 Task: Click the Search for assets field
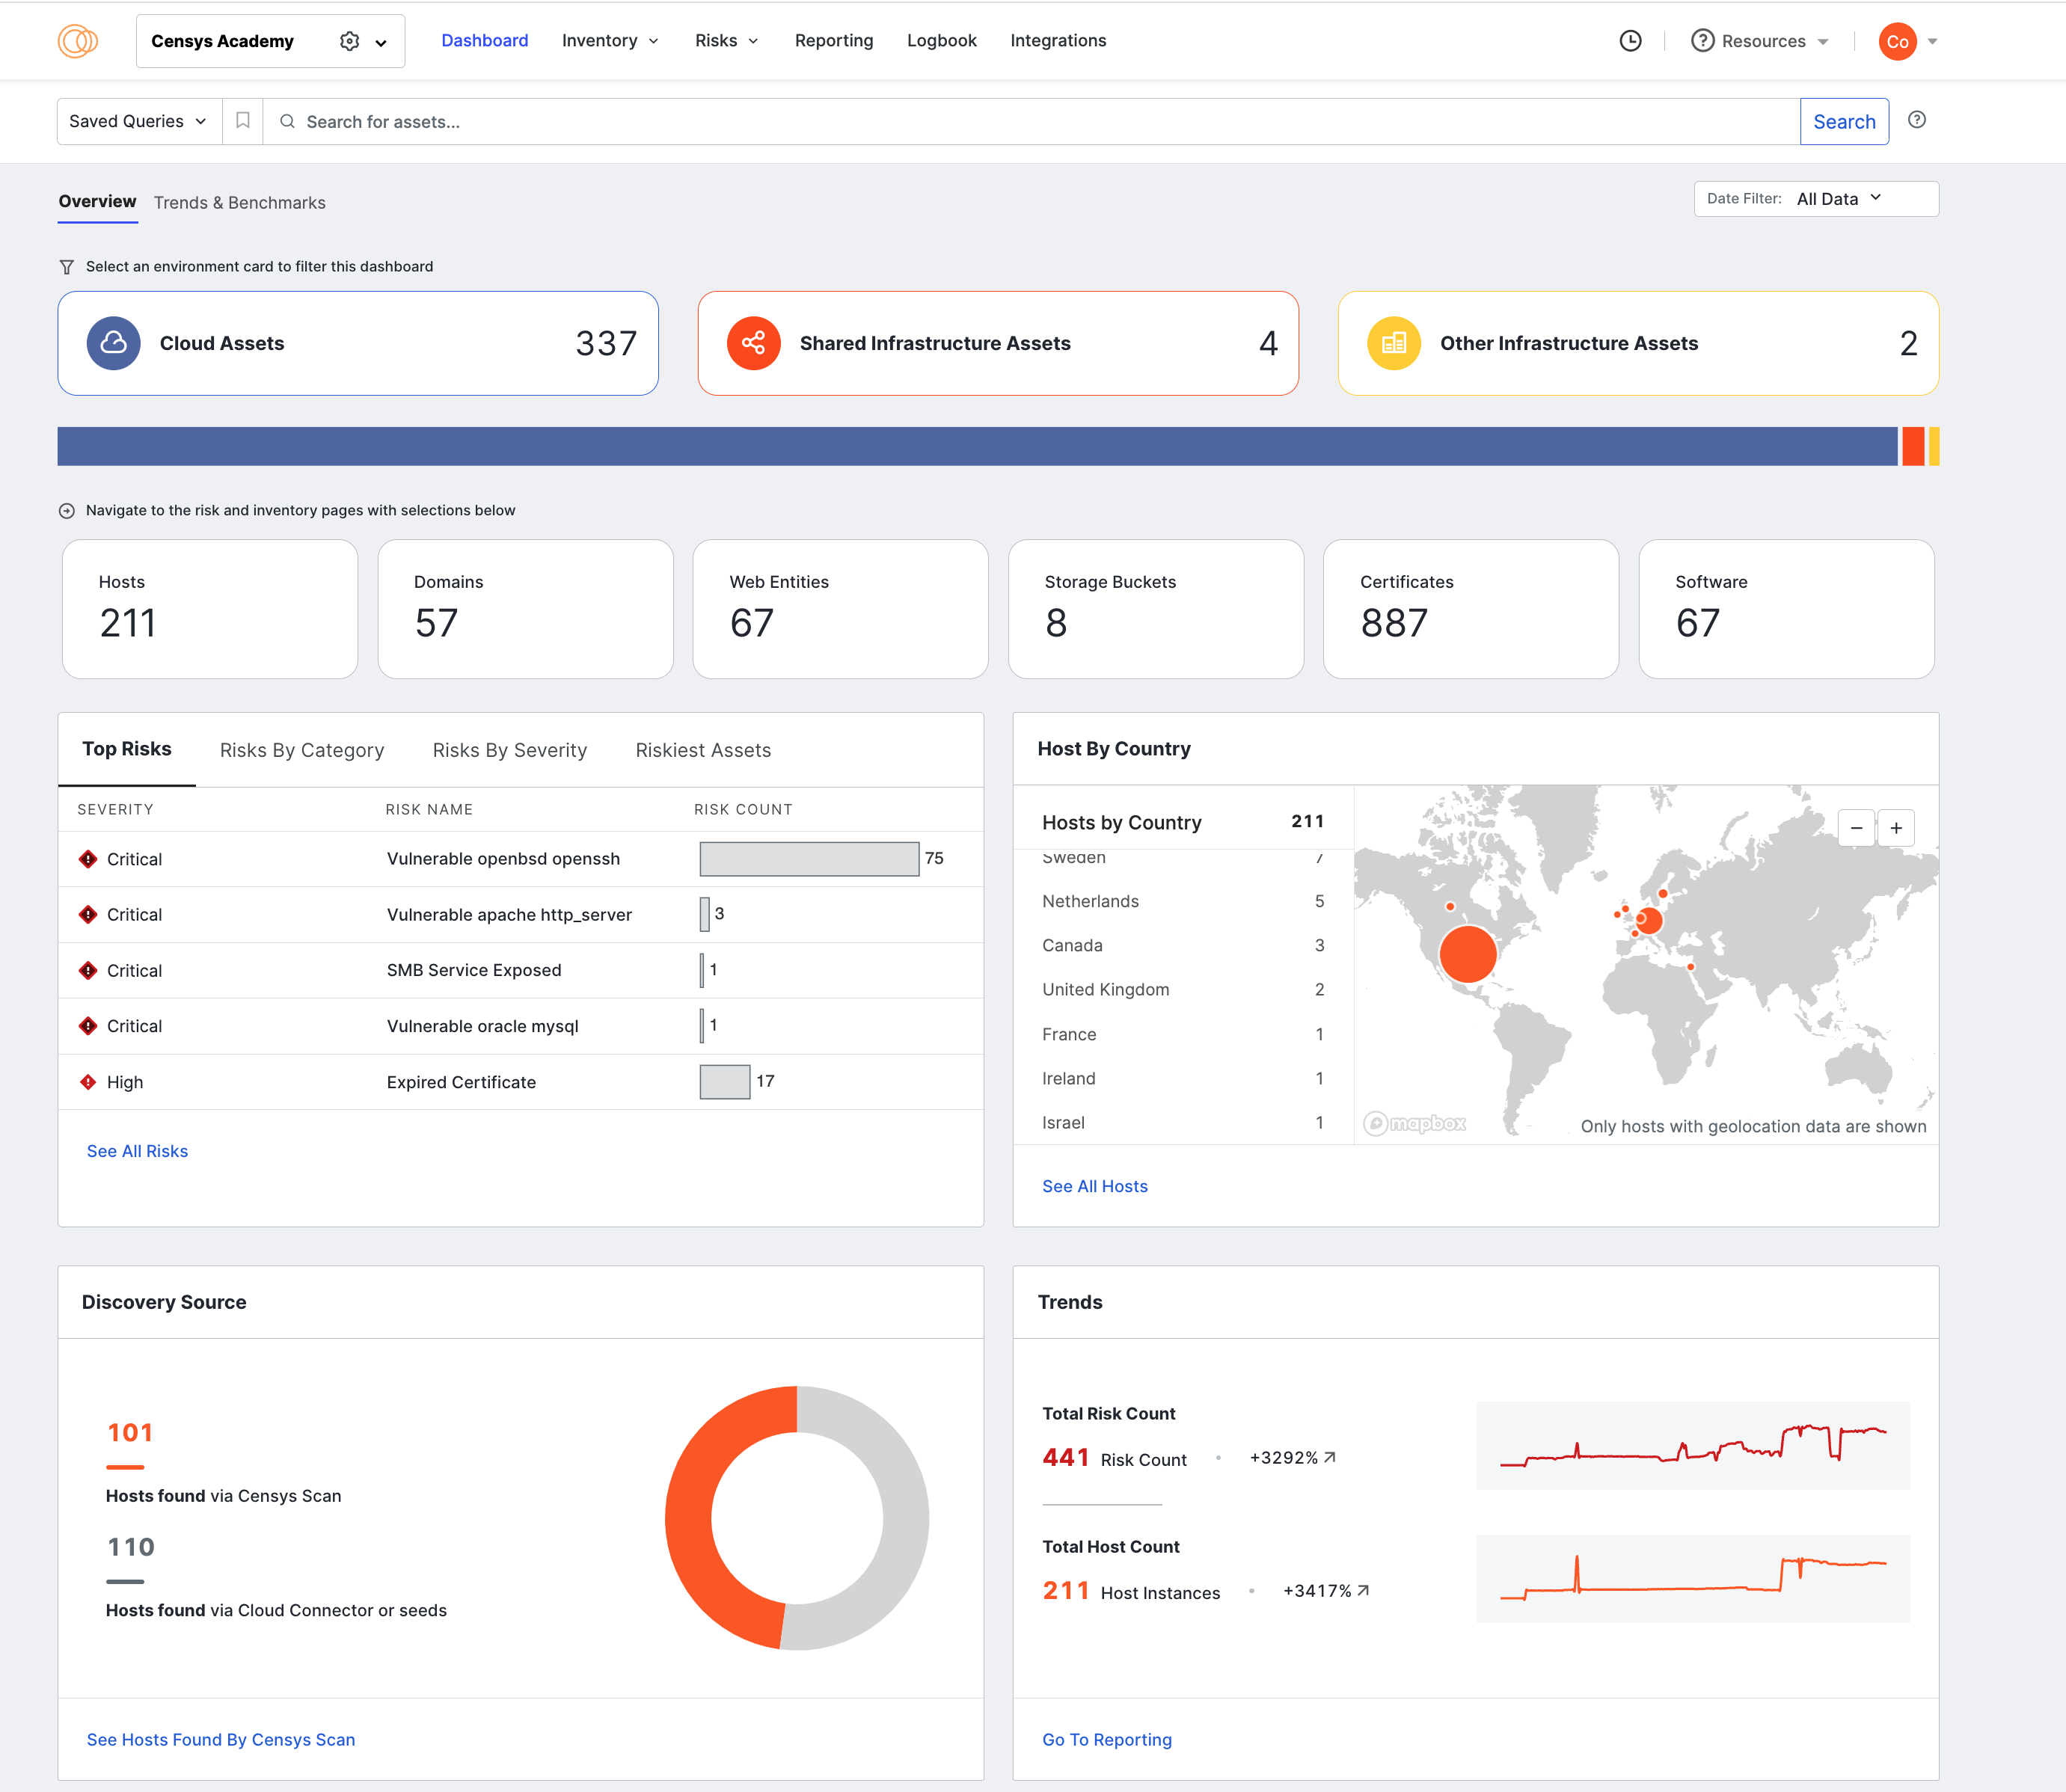coord(1032,121)
